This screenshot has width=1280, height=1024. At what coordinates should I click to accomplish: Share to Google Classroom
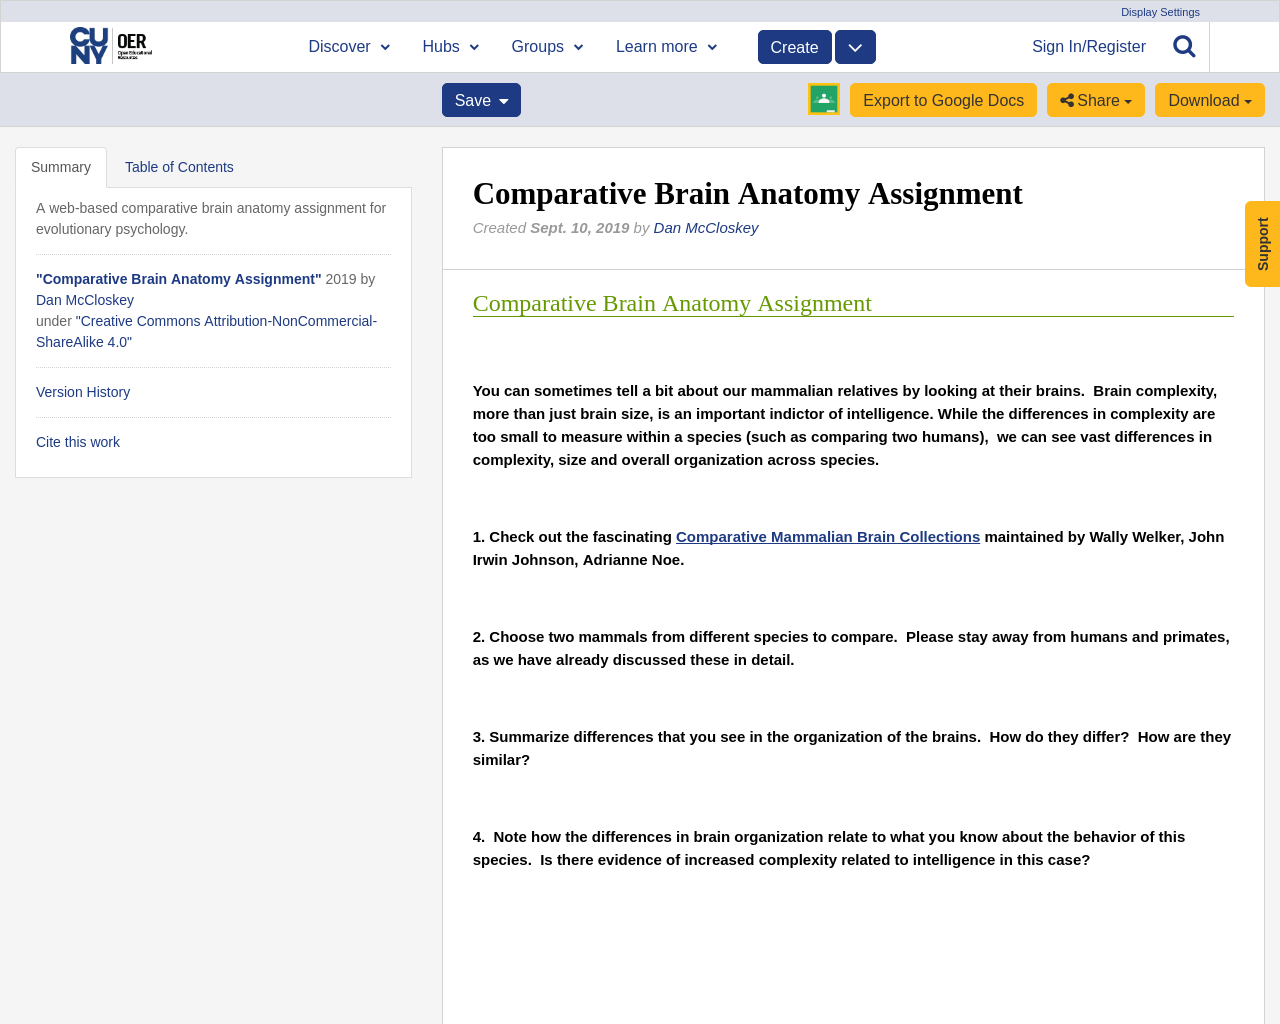click(823, 97)
